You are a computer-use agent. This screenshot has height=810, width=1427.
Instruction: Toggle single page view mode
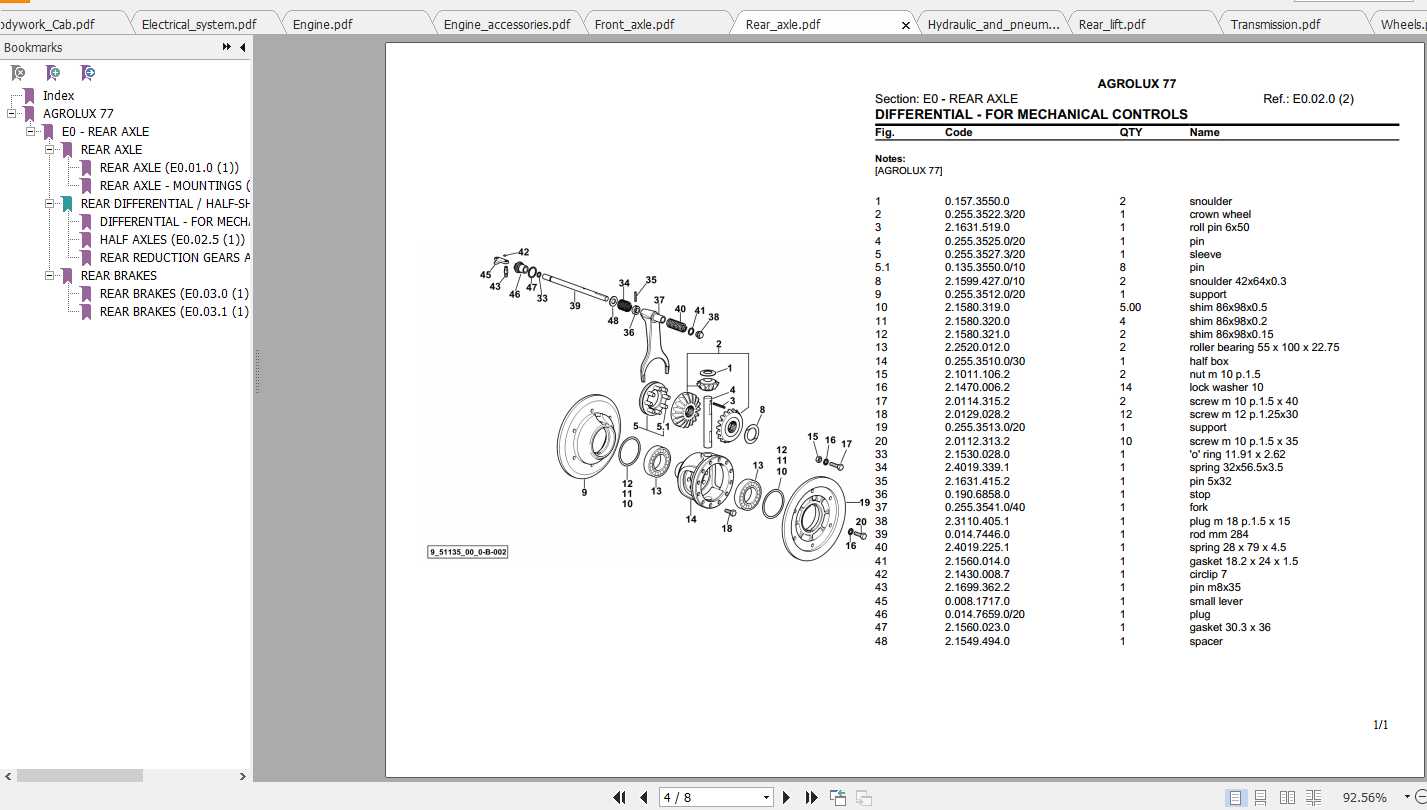tap(1236, 797)
